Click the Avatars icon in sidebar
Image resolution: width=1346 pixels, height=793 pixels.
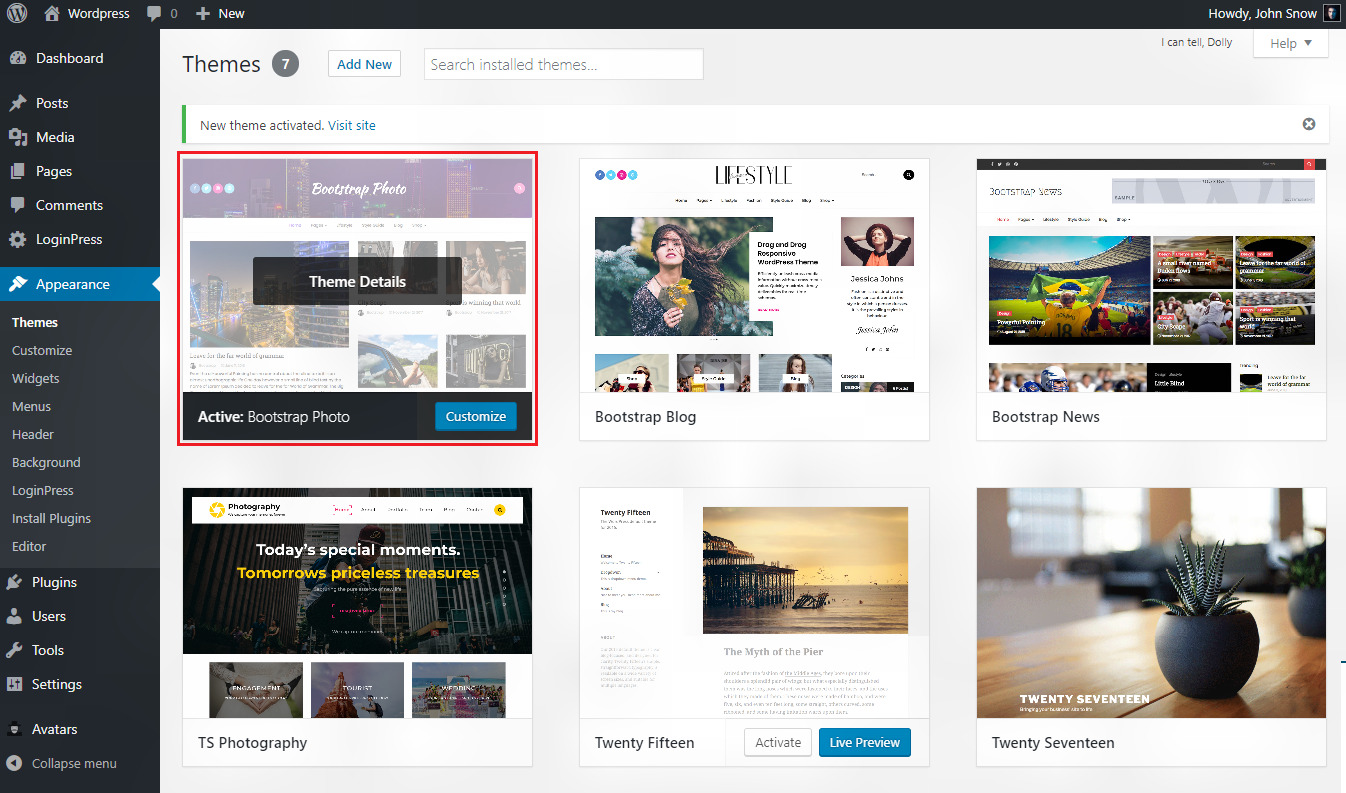[x=15, y=729]
